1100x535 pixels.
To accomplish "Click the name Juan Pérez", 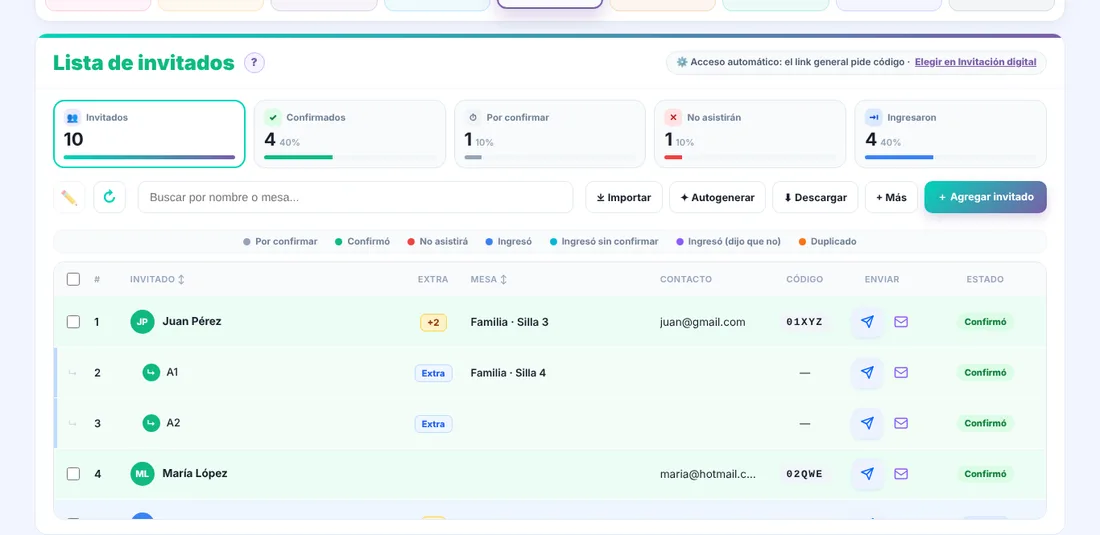I will 192,321.
